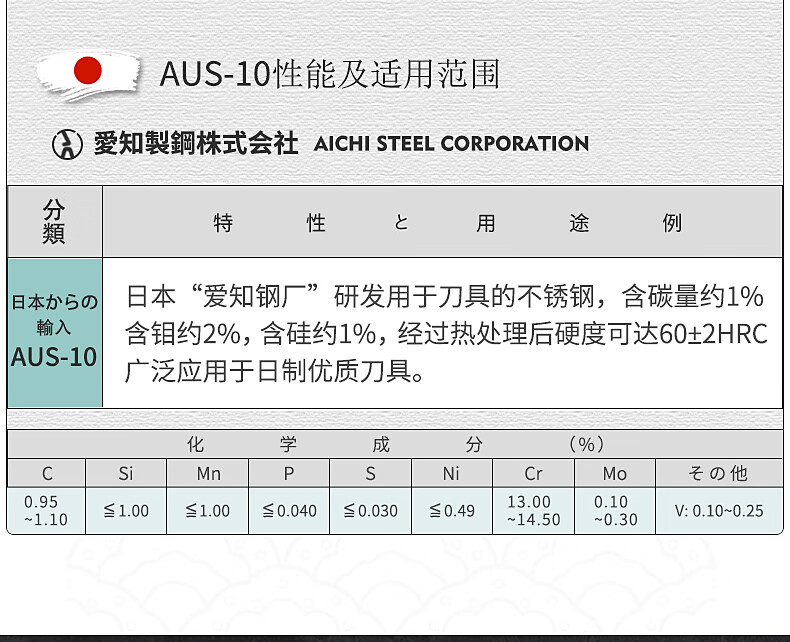Click the Aichi Steel circular logo
790x642 pixels.
coord(67,144)
